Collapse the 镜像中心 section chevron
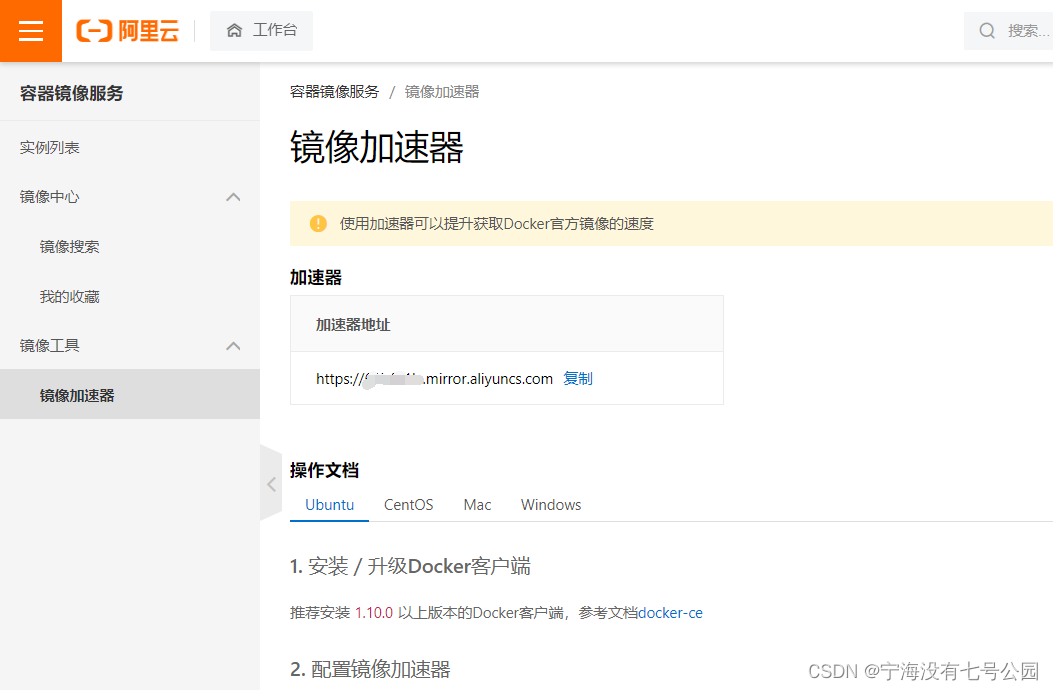This screenshot has height=690, width=1053. click(x=233, y=197)
